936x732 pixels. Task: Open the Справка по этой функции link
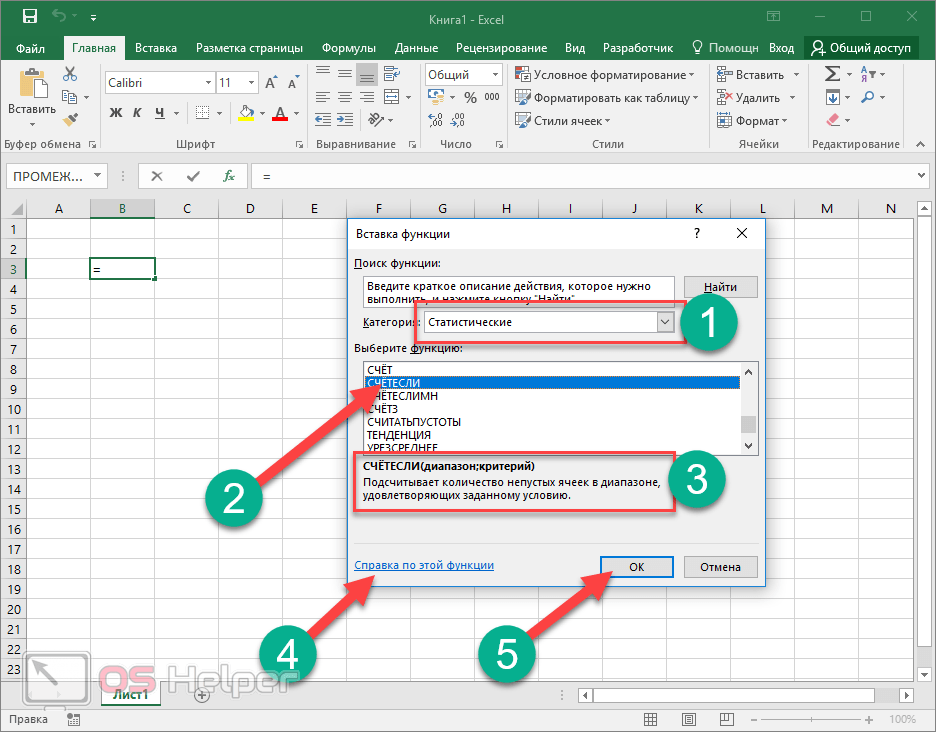click(424, 565)
